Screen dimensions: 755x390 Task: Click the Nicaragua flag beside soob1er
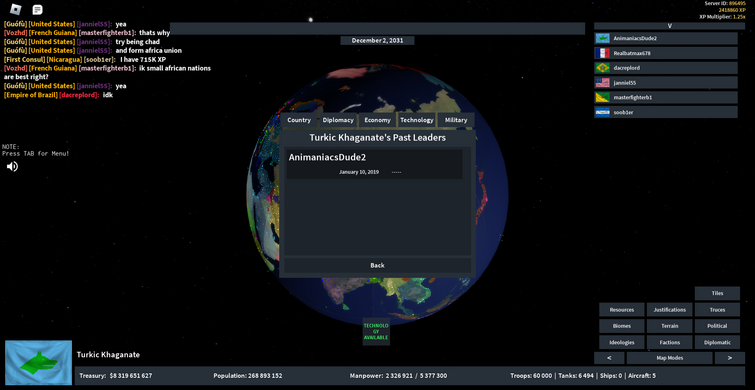click(x=602, y=112)
